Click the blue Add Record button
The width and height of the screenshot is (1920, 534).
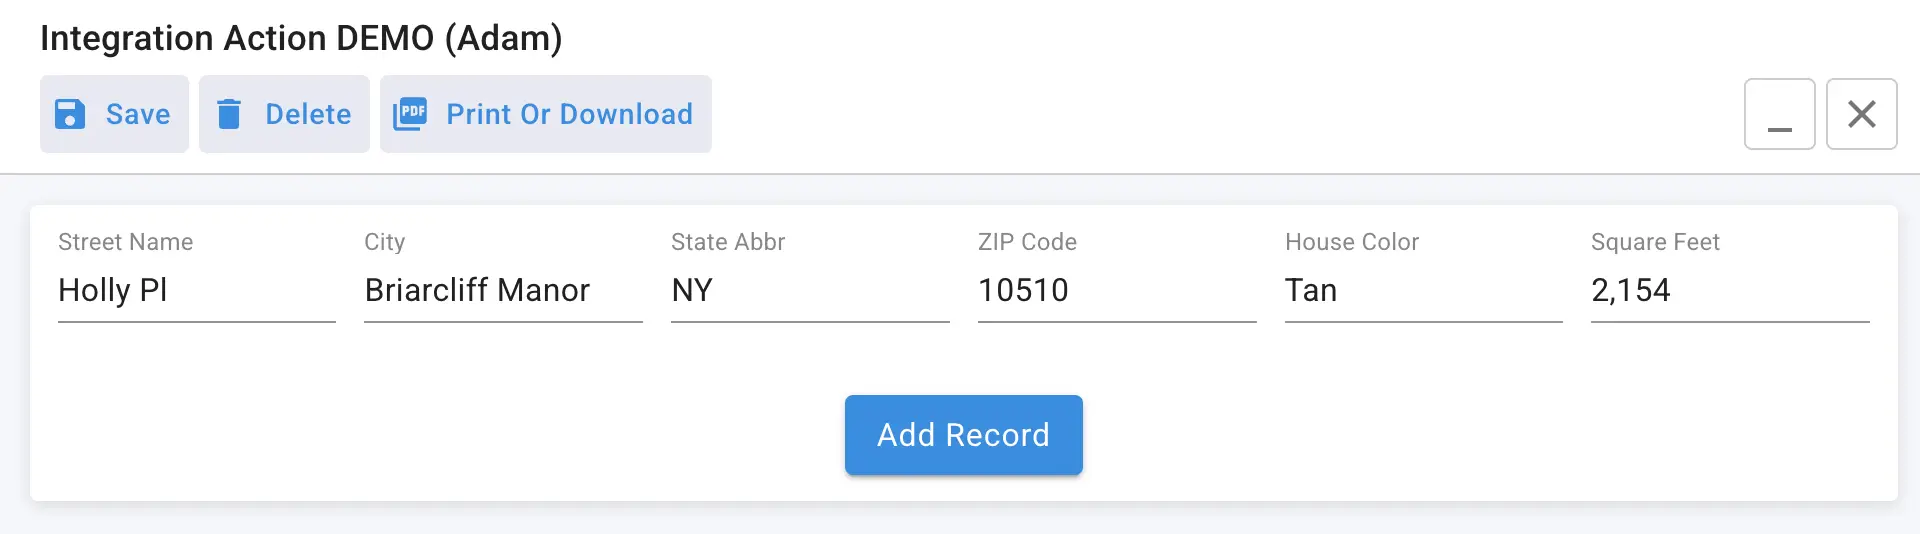[x=963, y=435]
